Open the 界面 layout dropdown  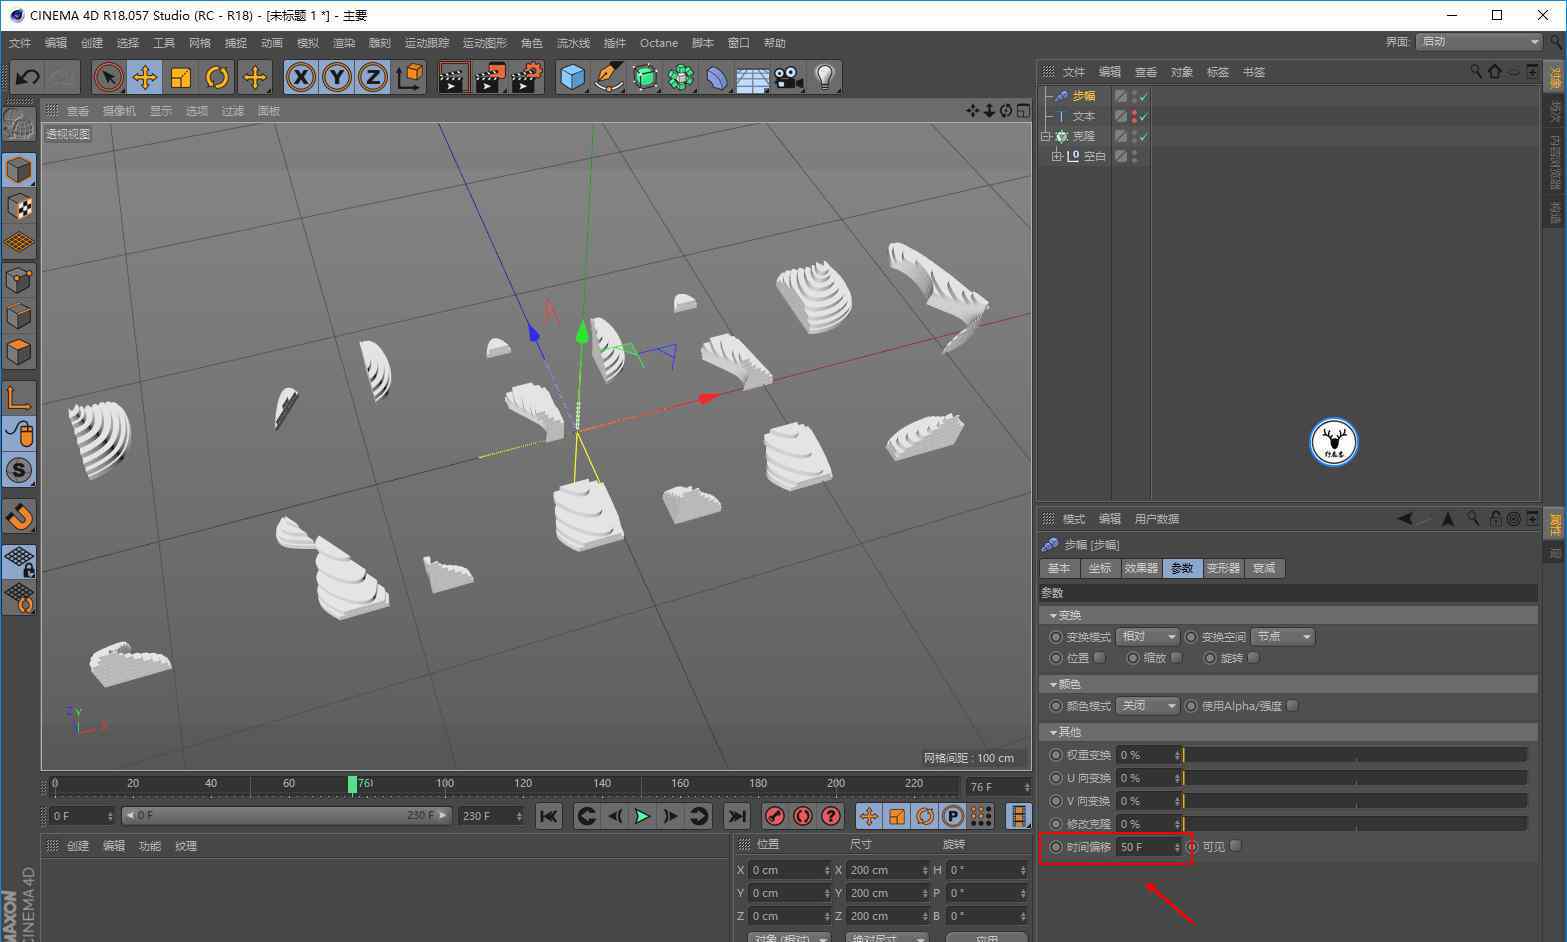click(1479, 41)
